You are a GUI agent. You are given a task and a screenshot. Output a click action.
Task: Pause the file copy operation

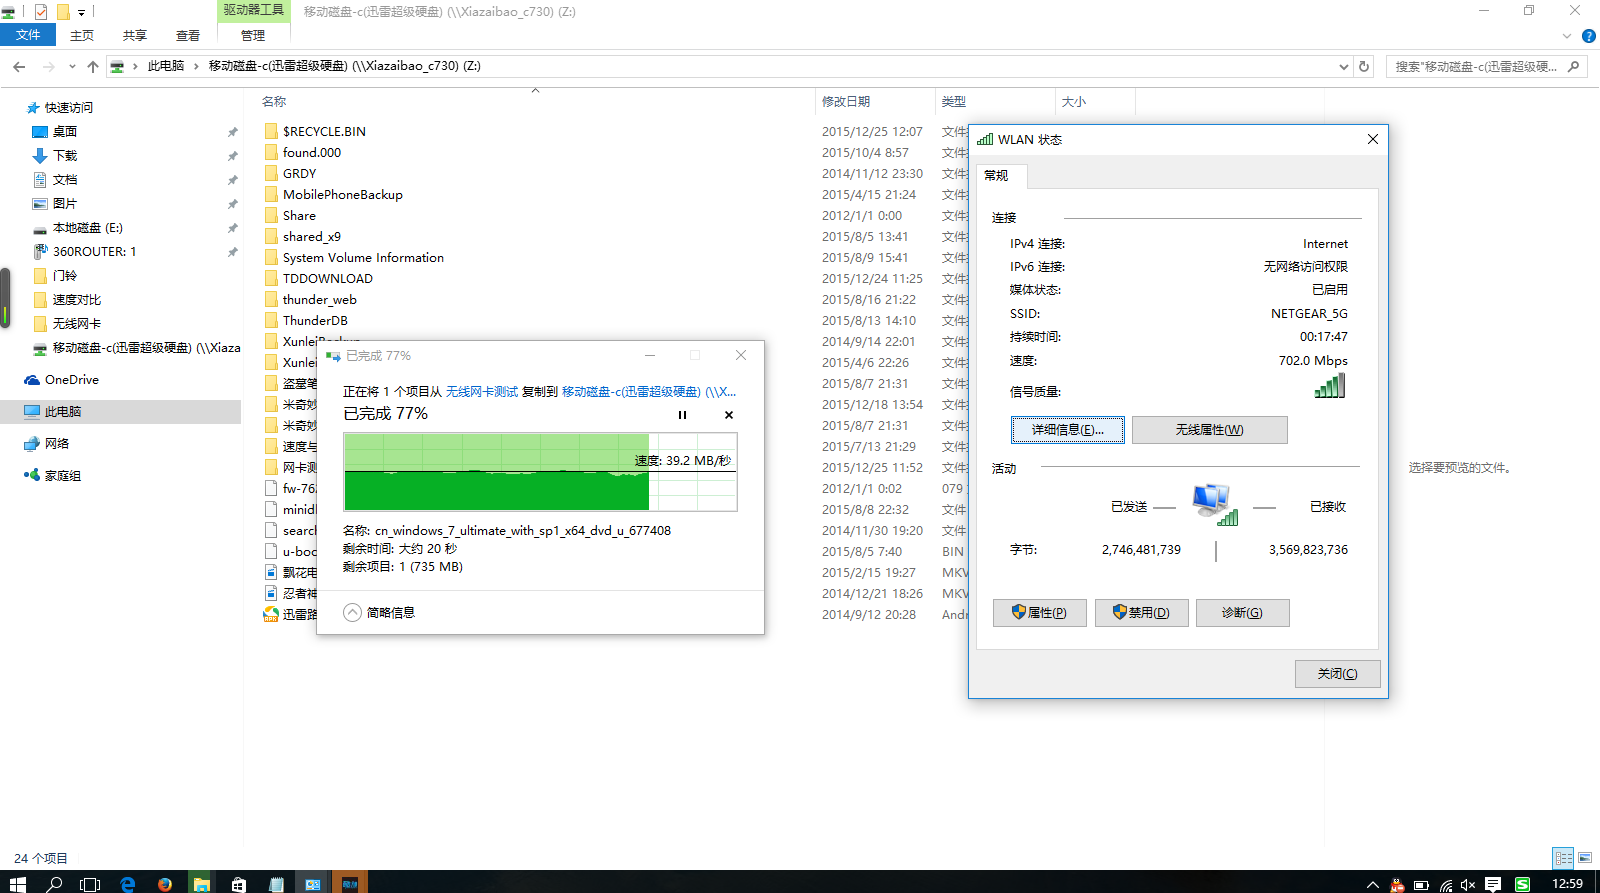[x=683, y=415]
